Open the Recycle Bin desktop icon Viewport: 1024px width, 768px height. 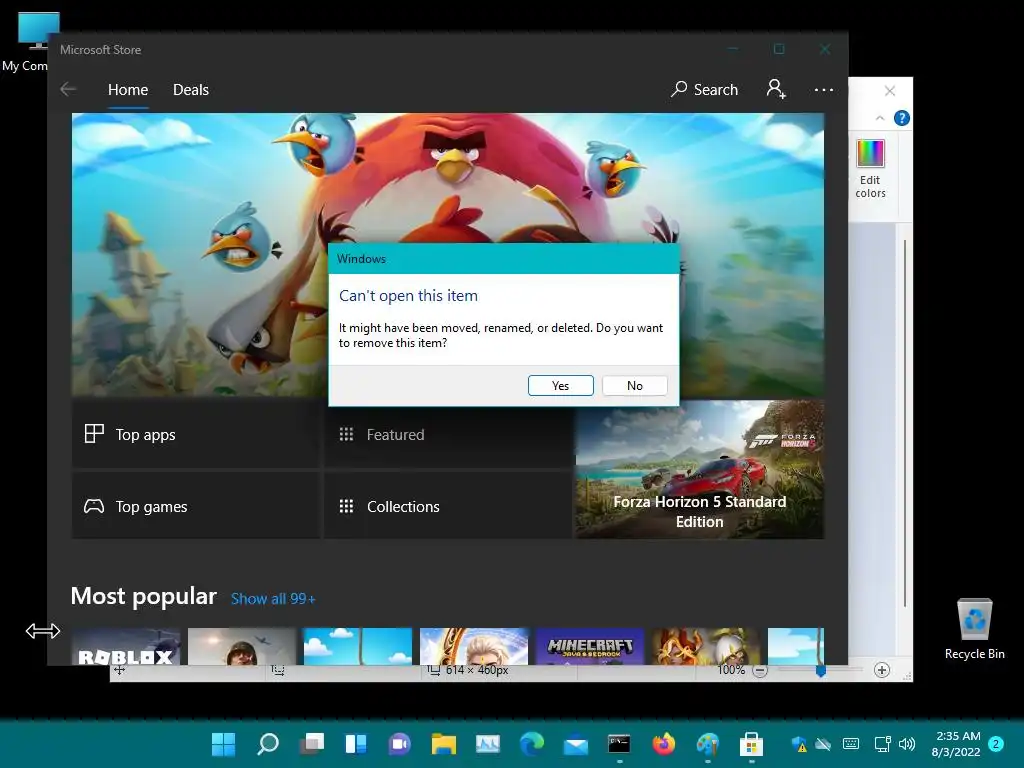coord(974,629)
